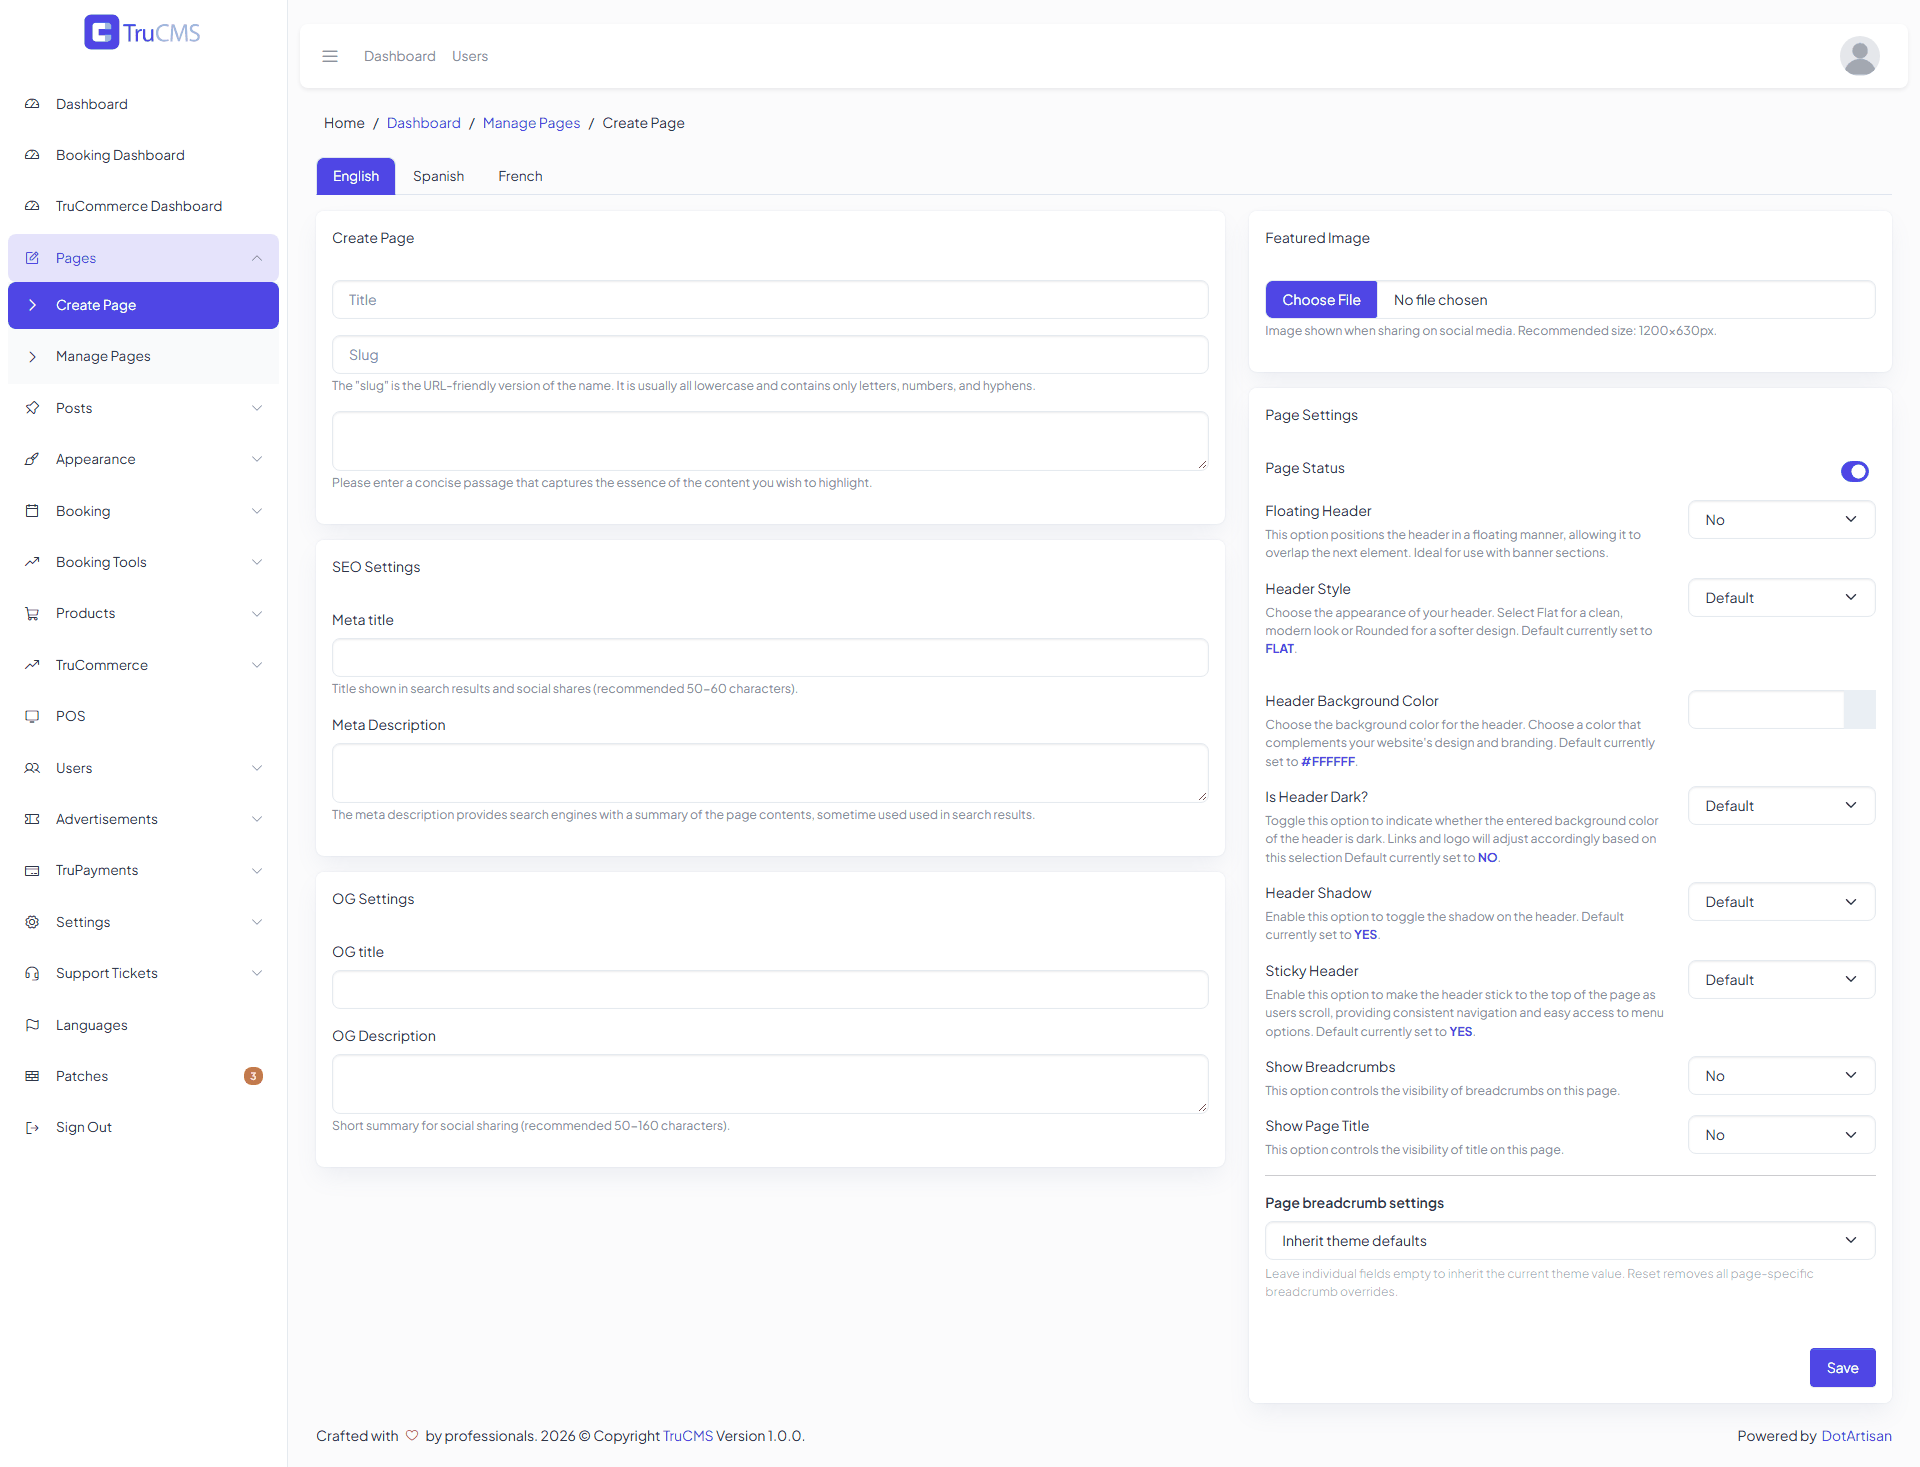The height and width of the screenshot is (1467, 1920).
Task: Click the Dashboard gauge icon in sidebar
Action: [x=32, y=104]
